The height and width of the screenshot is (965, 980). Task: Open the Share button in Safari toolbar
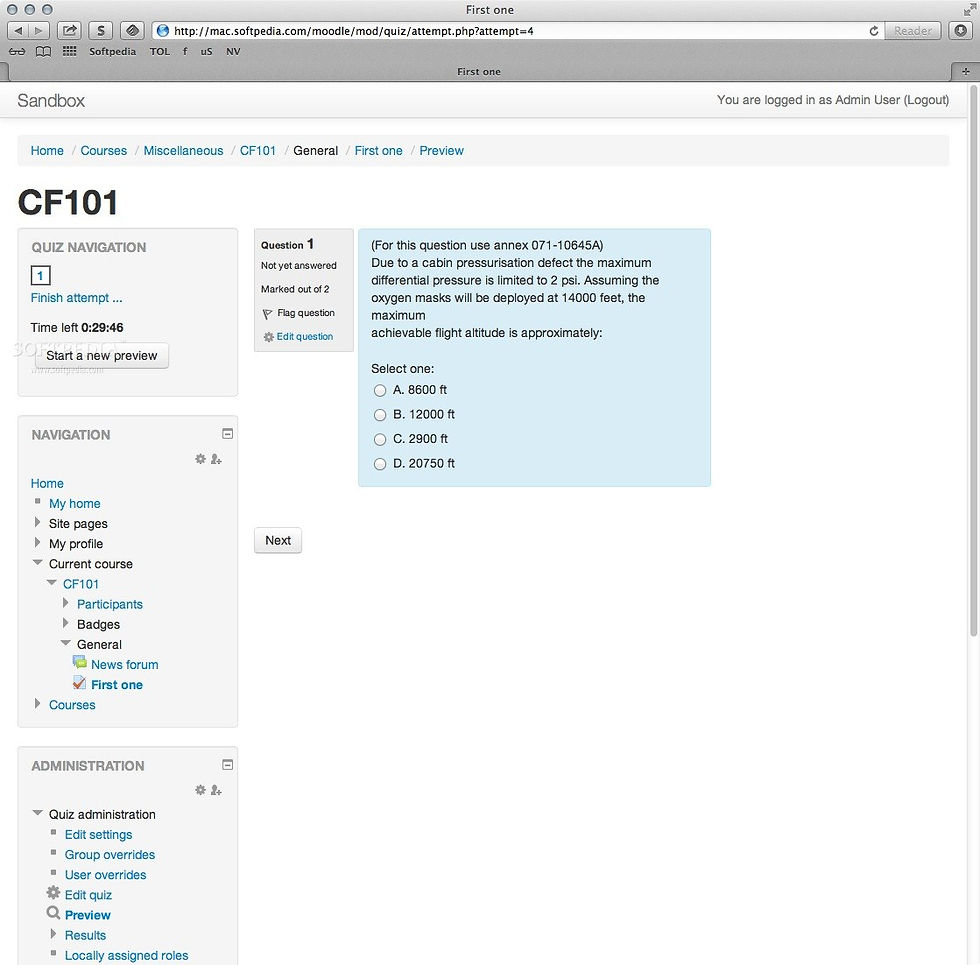tap(69, 31)
